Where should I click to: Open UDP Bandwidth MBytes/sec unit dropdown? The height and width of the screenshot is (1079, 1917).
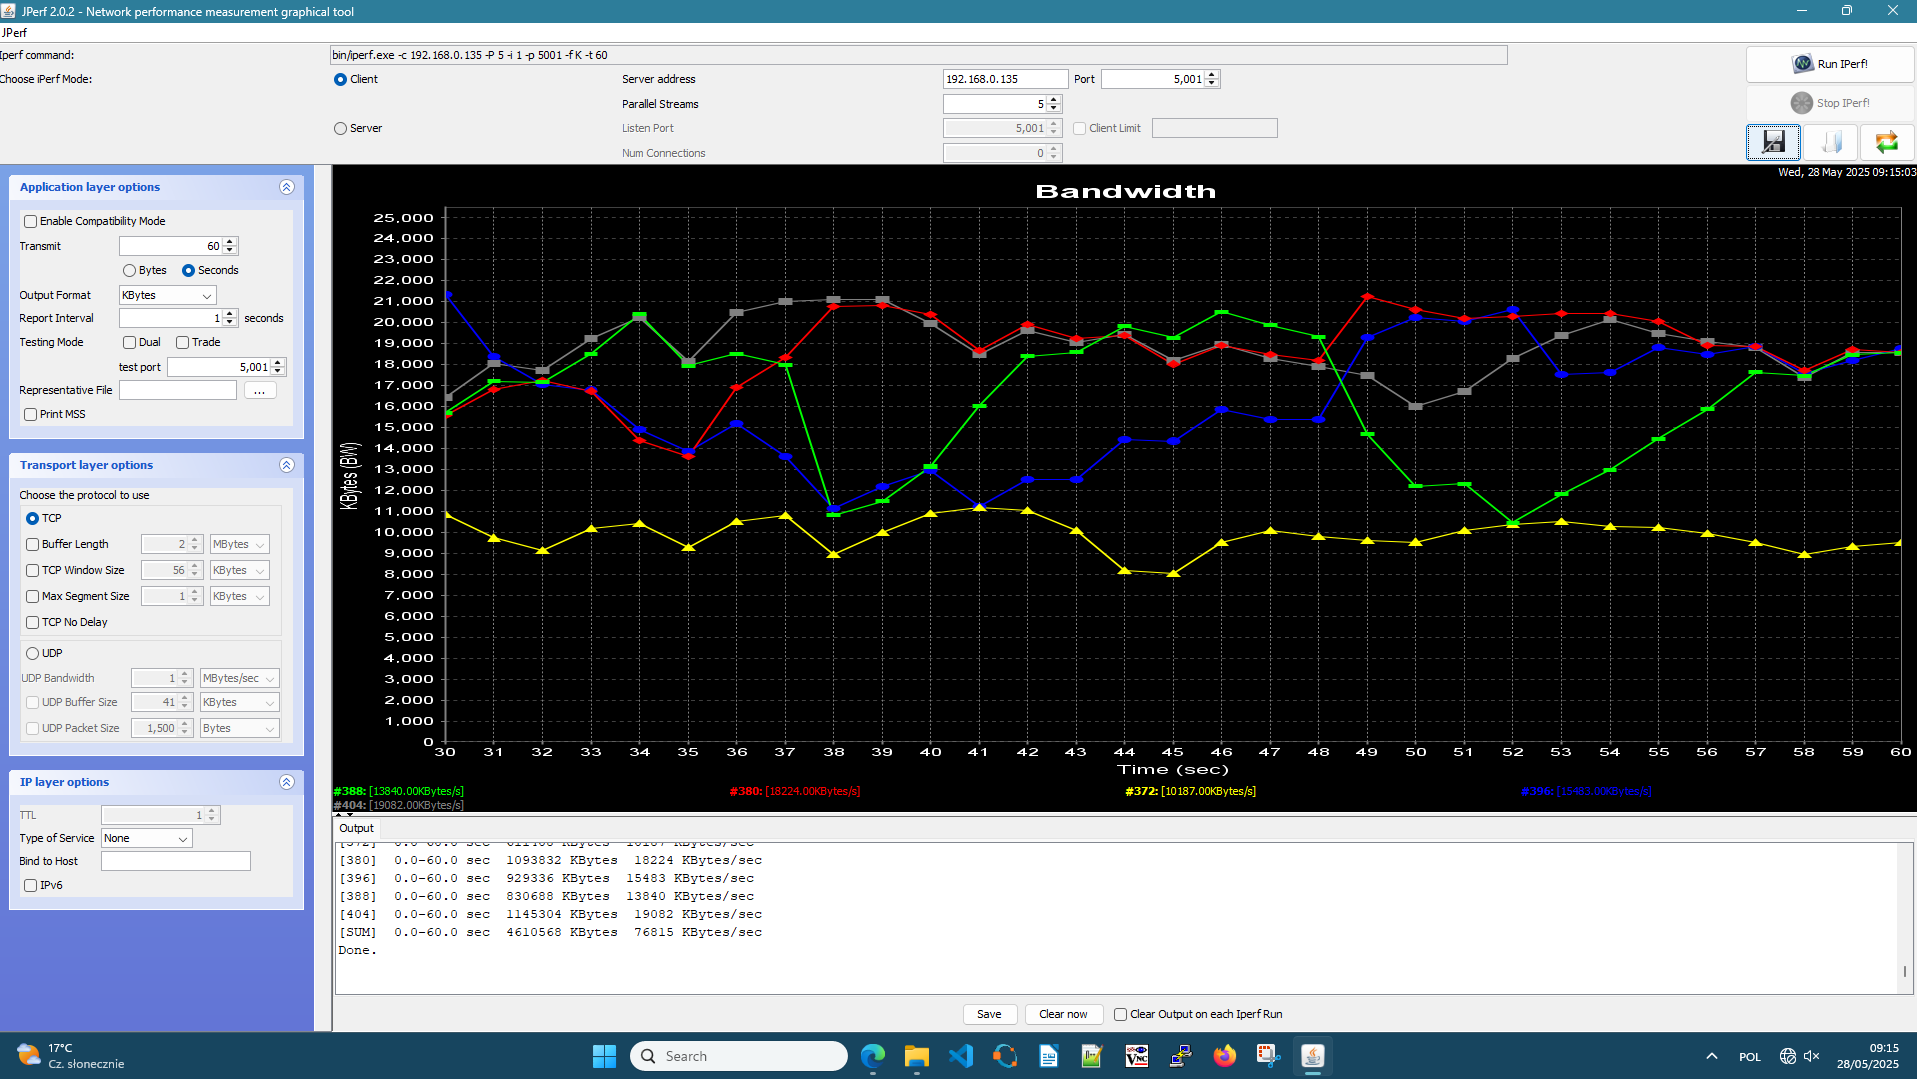(239, 678)
